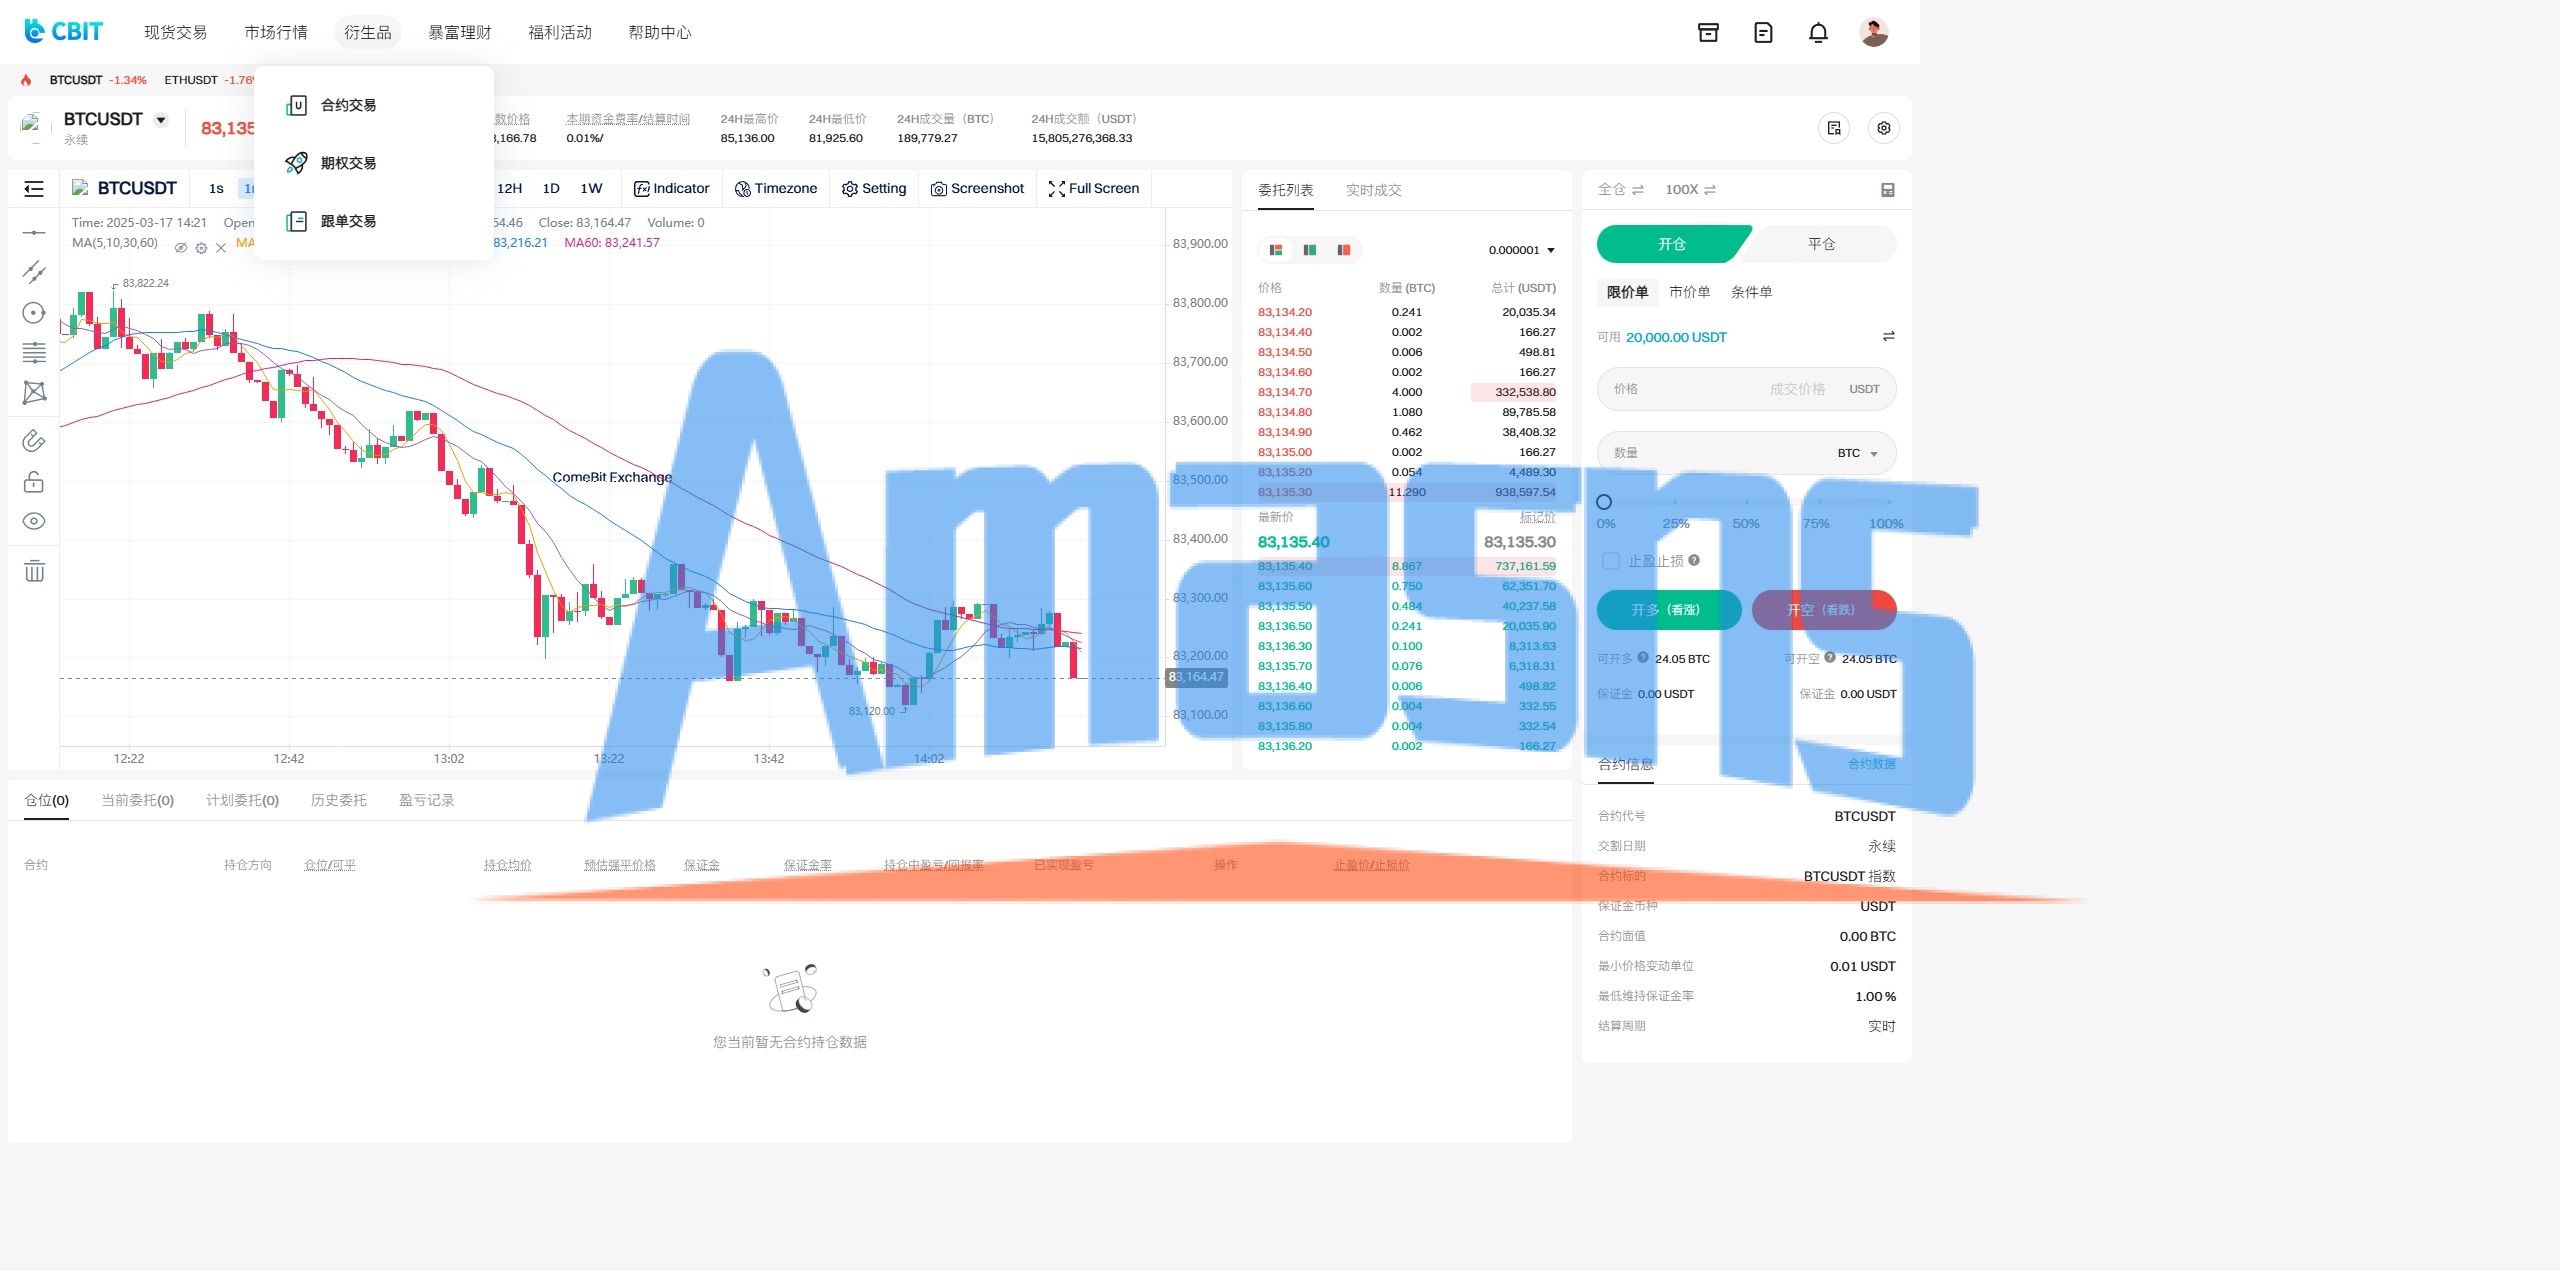The image size is (2560, 1271).
Task: Select the parallel channel drawing tool
Action: click(x=34, y=272)
